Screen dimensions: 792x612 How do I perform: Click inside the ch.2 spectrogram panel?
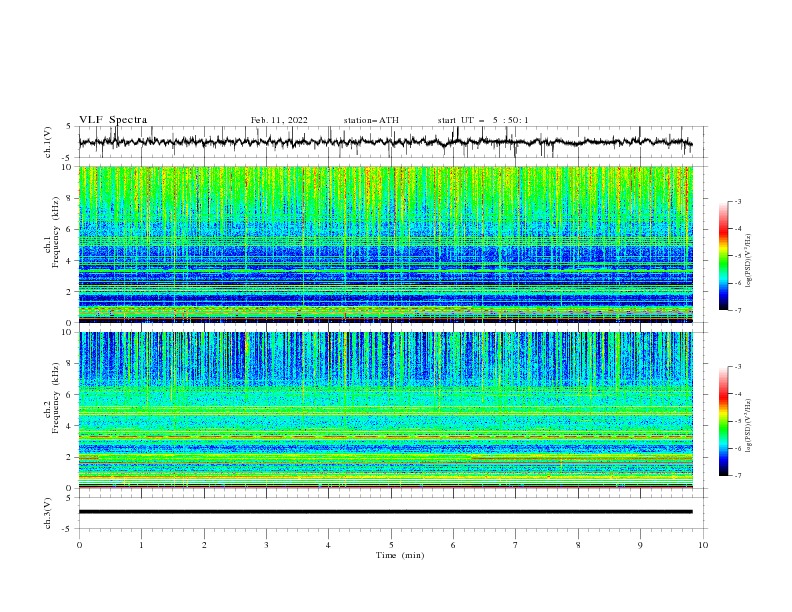pos(385,410)
